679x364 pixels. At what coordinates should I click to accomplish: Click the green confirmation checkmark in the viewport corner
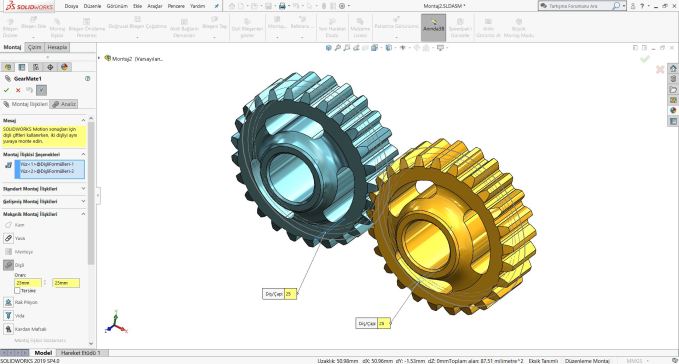click(645, 58)
